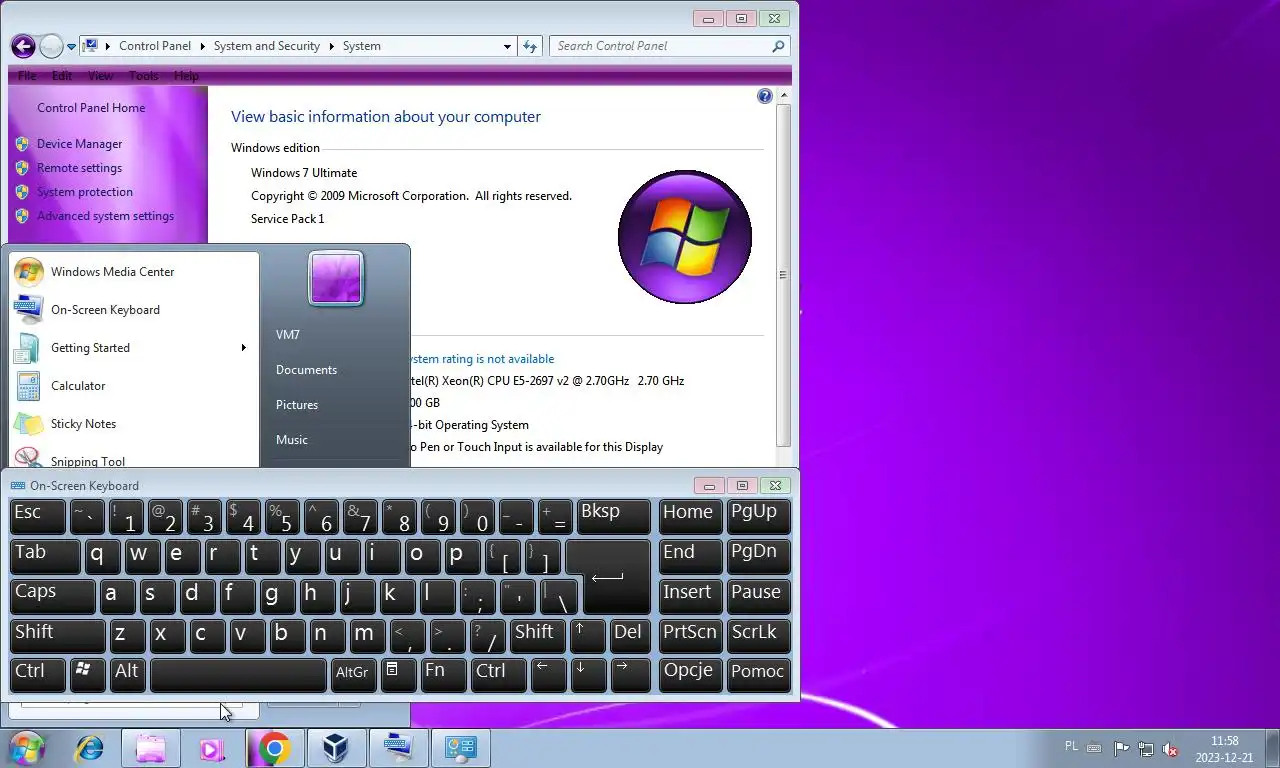The width and height of the screenshot is (1280, 768).
Task: Open the network tray icon
Action: coord(1146,748)
